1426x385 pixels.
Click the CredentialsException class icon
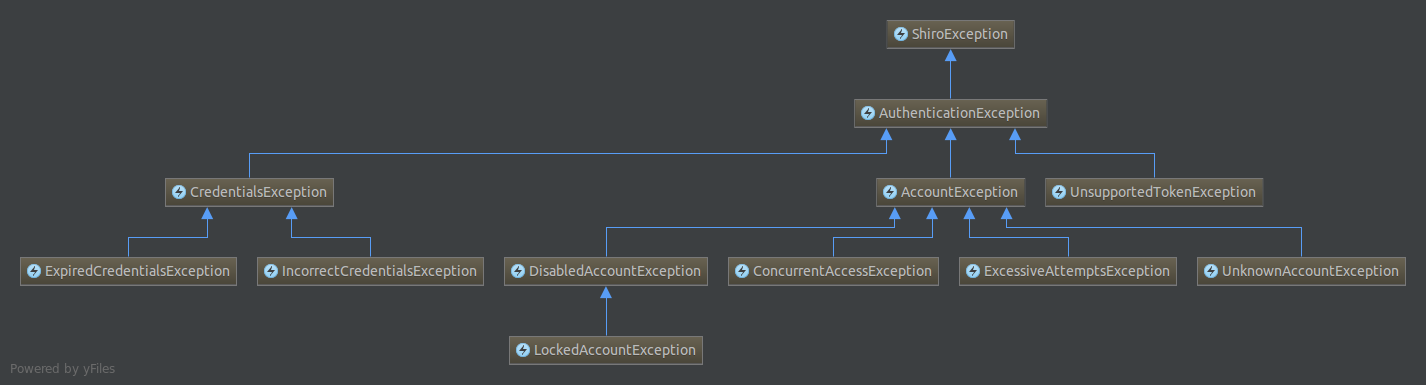tap(179, 192)
